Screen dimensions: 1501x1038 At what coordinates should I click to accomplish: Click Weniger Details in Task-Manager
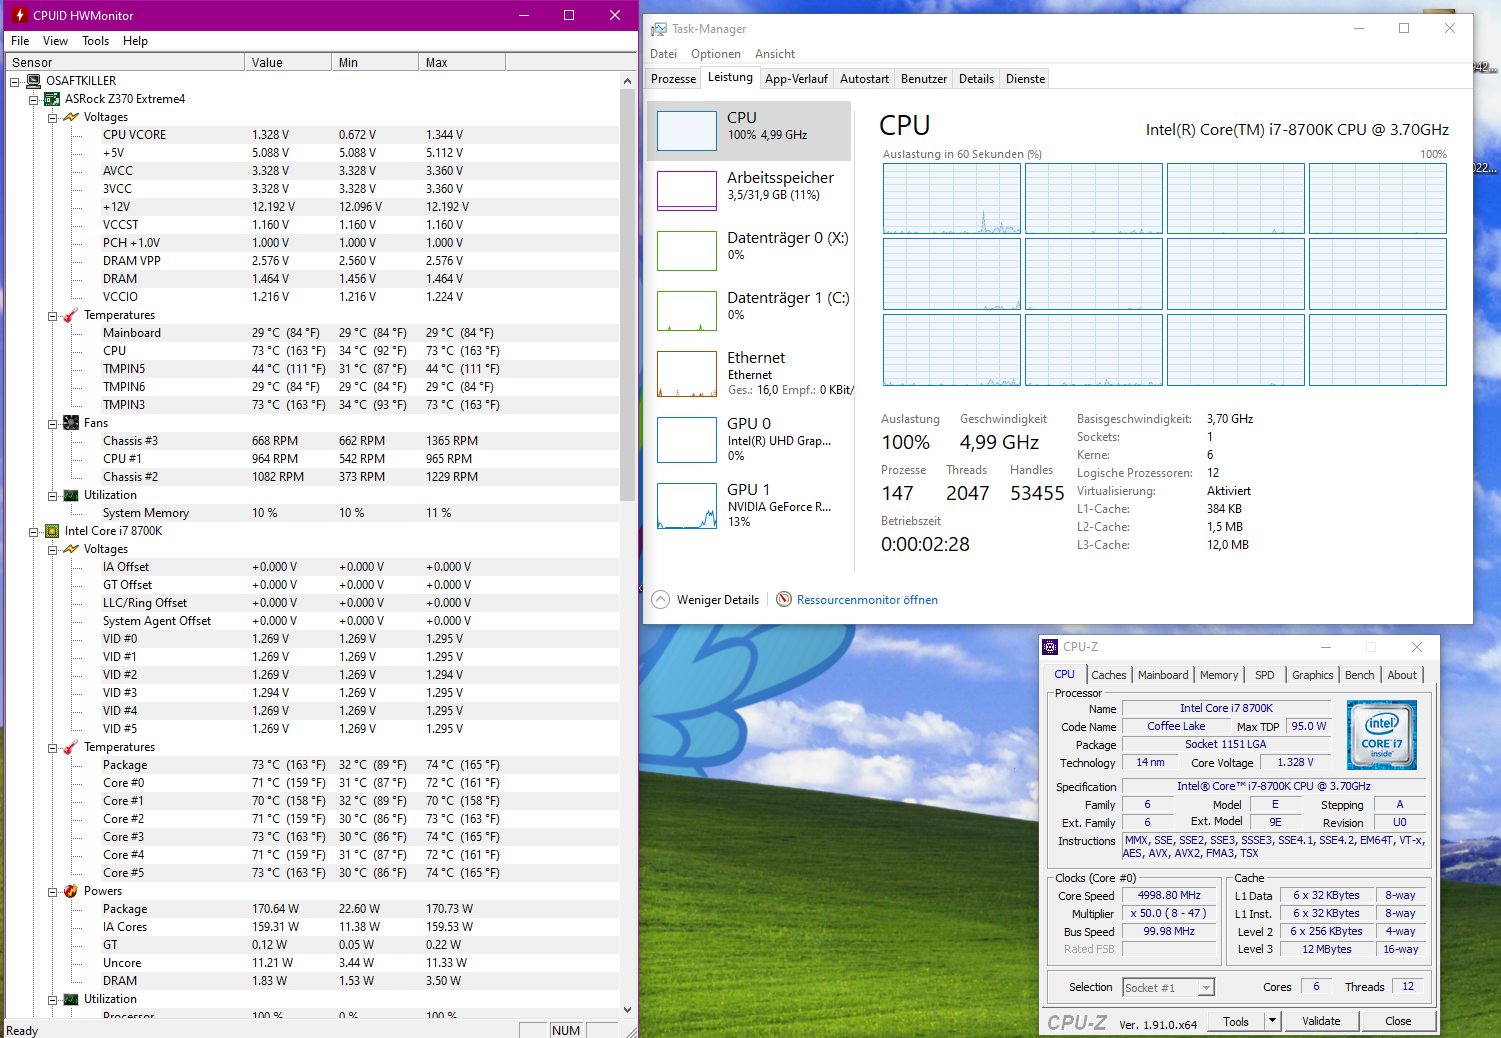717,600
